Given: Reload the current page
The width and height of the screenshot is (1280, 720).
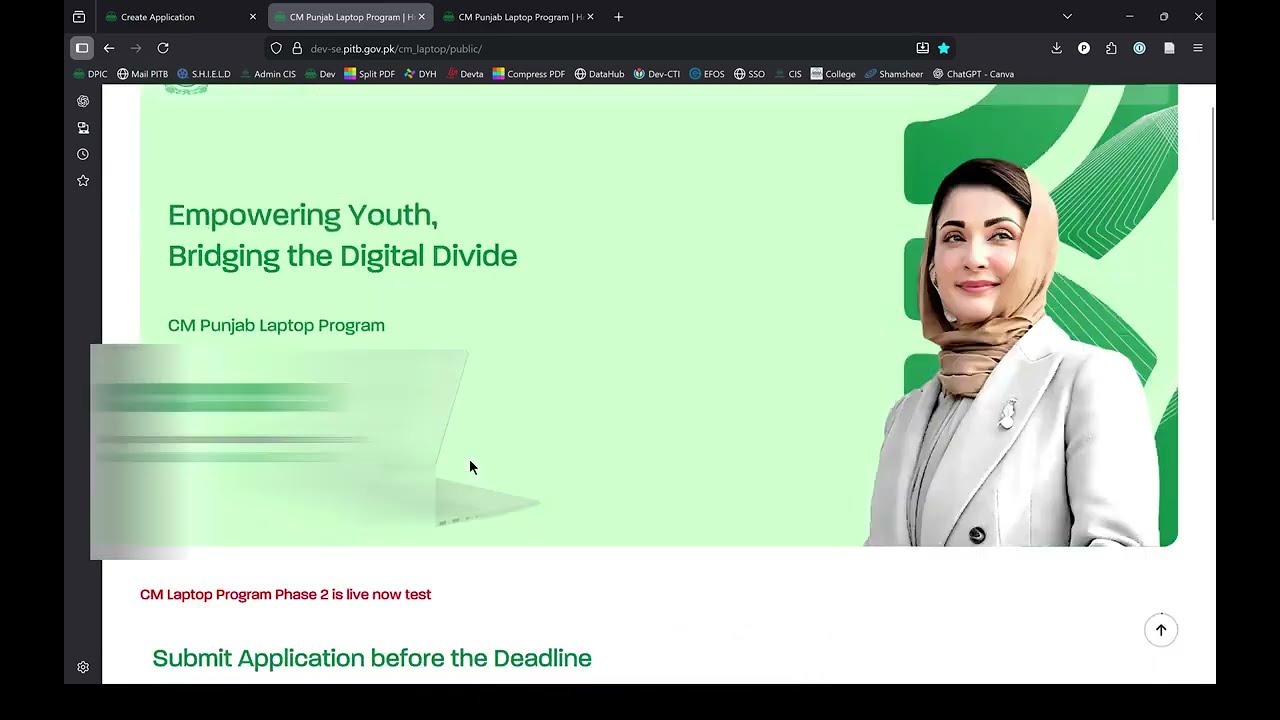Looking at the screenshot, I should click(163, 48).
